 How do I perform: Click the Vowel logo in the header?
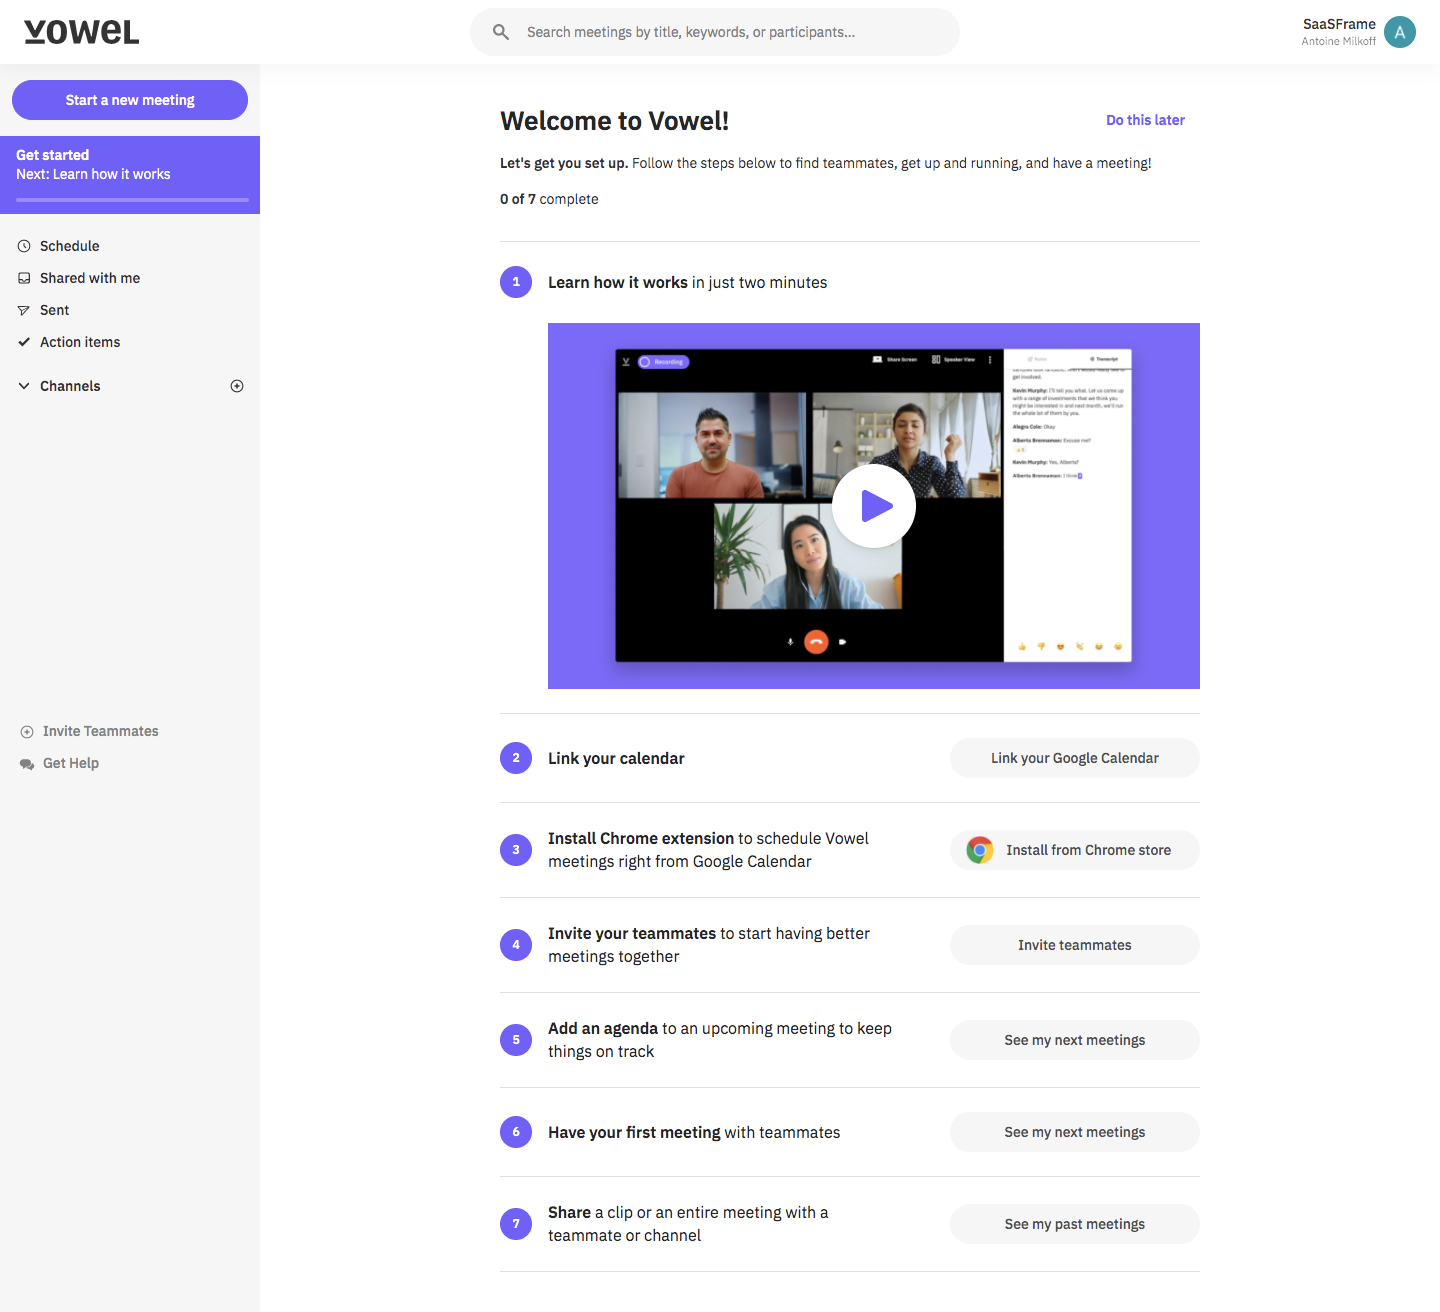point(81,32)
